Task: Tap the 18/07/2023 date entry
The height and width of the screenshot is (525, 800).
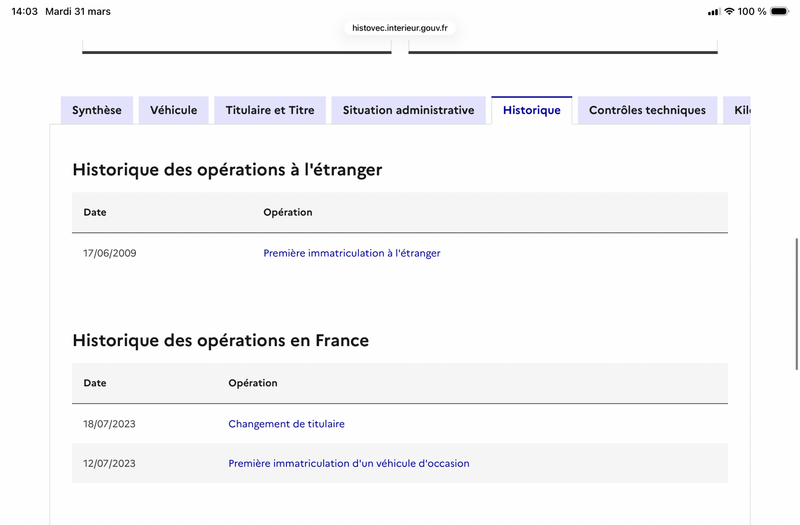Action: click(110, 424)
